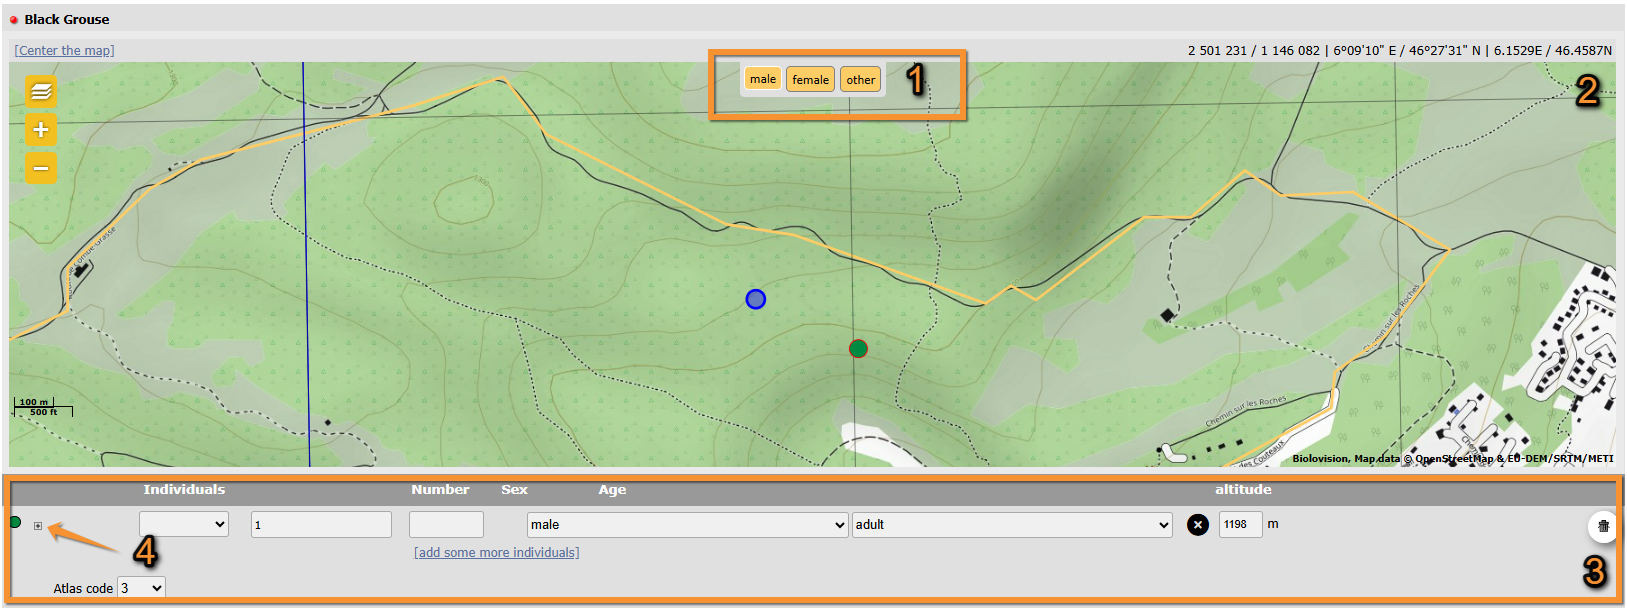Viewport: 1627px width, 608px height.
Task: Click add some more individuals link
Action: [496, 553]
